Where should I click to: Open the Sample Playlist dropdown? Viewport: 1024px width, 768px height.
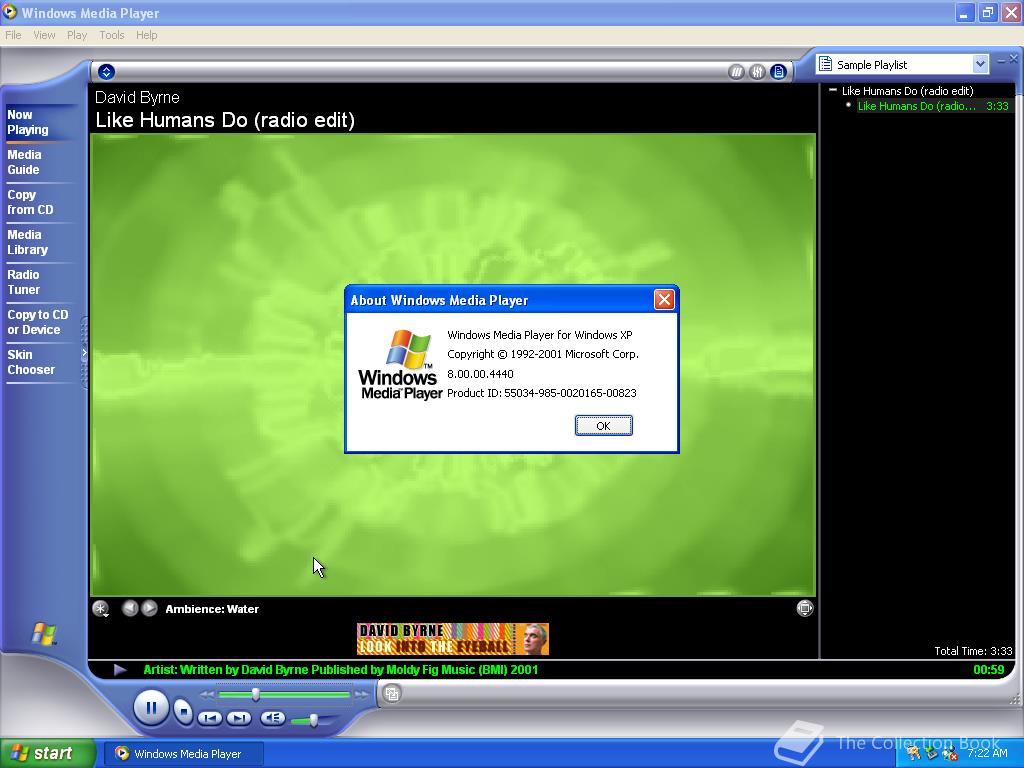(980, 64)
